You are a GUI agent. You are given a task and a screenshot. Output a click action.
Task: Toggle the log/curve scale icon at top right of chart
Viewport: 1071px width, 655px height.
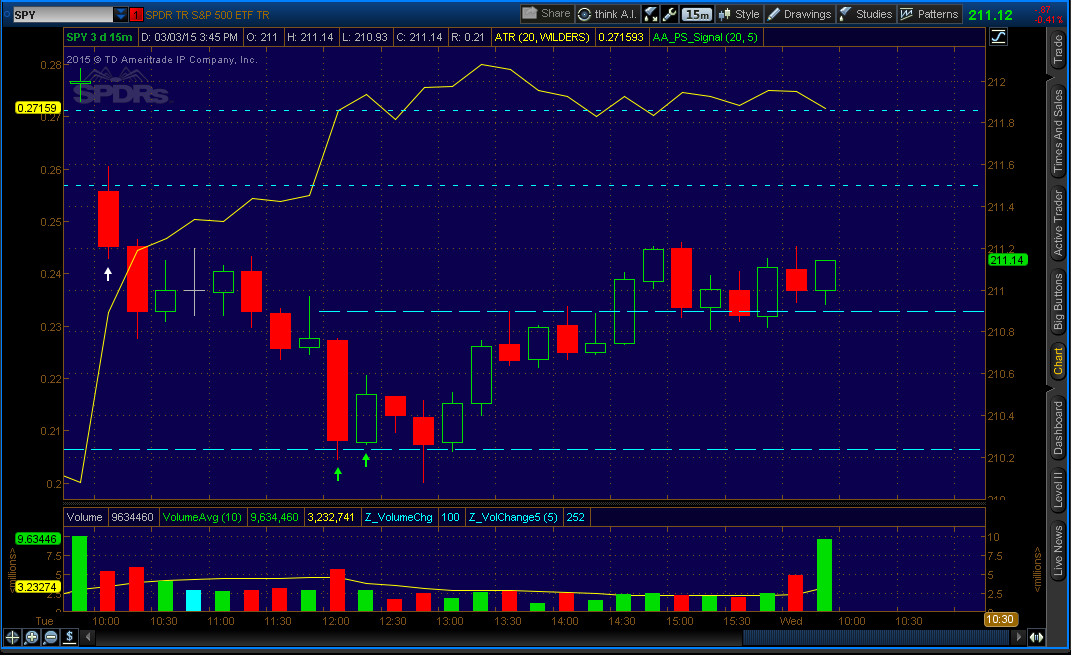(998, 37)
